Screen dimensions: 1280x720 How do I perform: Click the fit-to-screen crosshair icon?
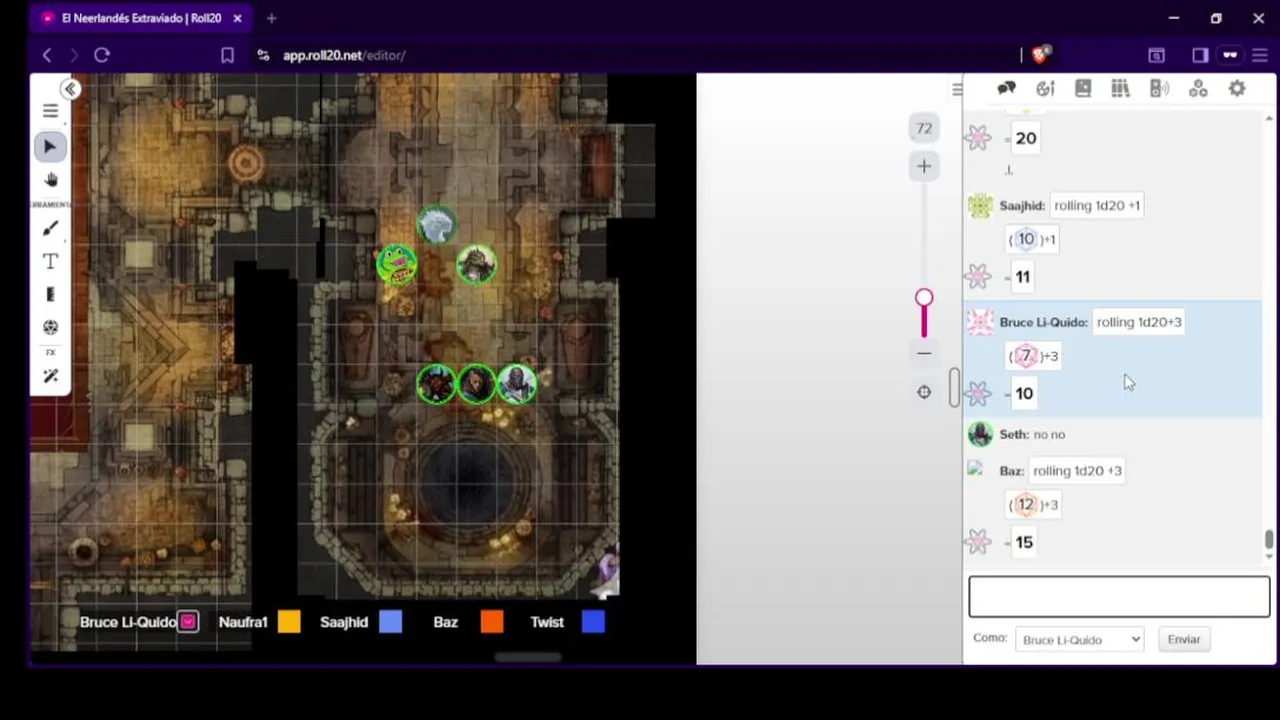[924, 392]
